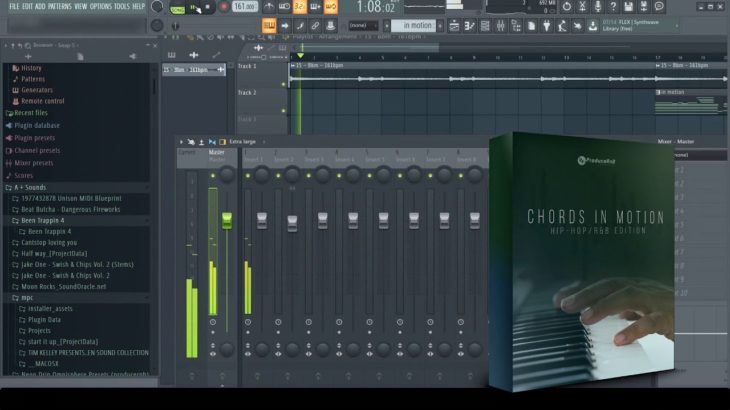Viewport: 730px width, 410px height.
Task: Click the tempo field showing 161
Action: [x=245, y=7]
